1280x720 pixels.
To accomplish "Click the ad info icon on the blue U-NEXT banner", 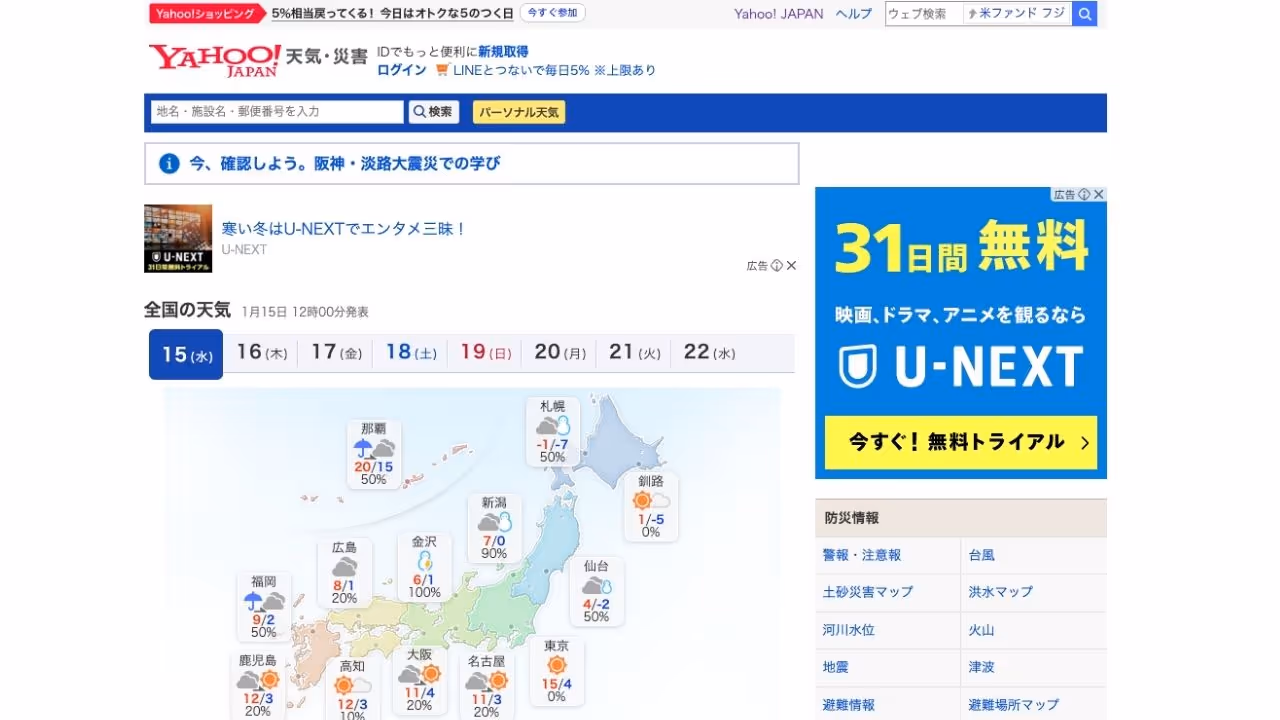I will coord(1084,194).
